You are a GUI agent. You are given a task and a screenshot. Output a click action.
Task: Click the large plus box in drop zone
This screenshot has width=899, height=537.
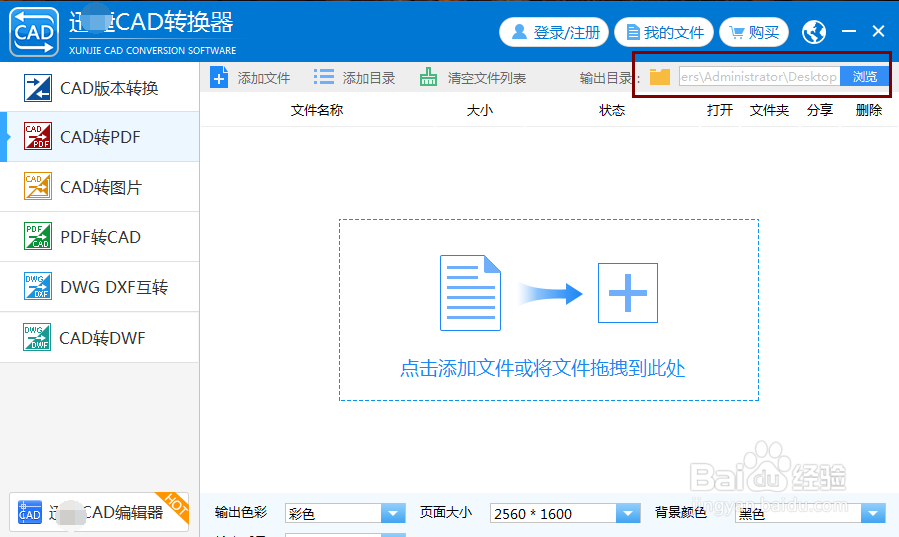(628, 293)
